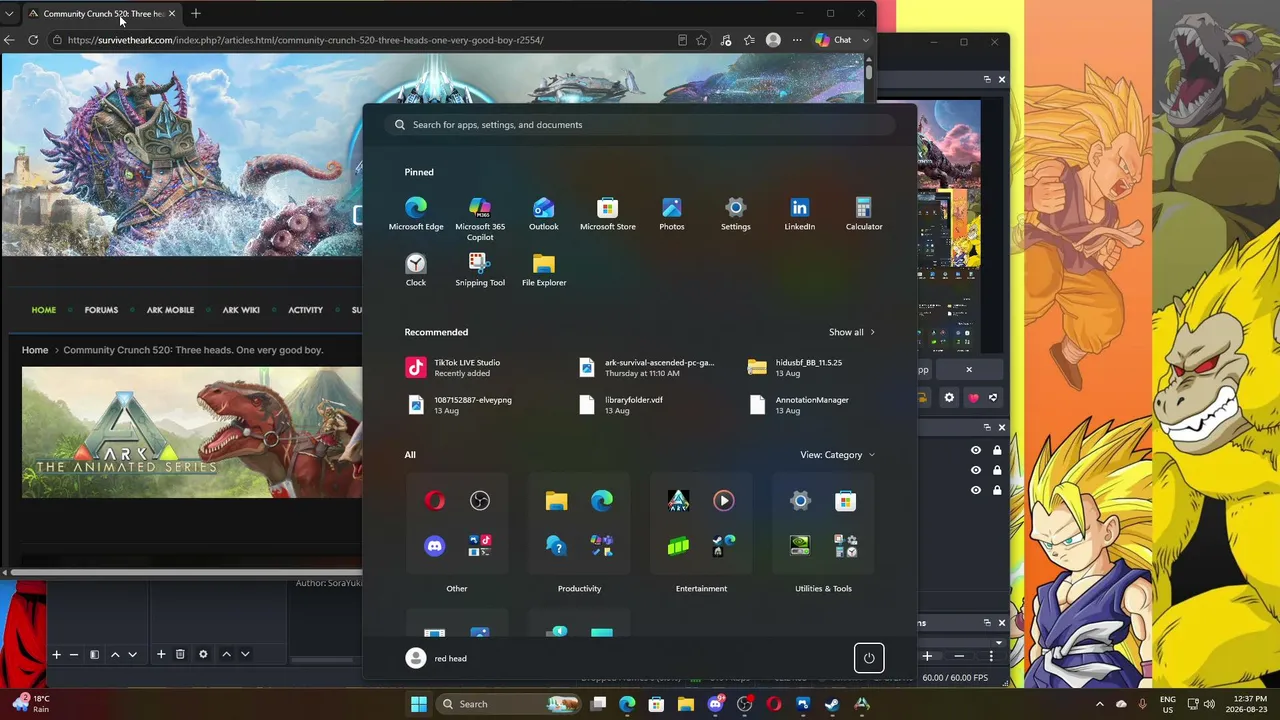1280x720 pixels.
Task: Open Microsoft Edge from pinned apps
Action: click(416, 213)
